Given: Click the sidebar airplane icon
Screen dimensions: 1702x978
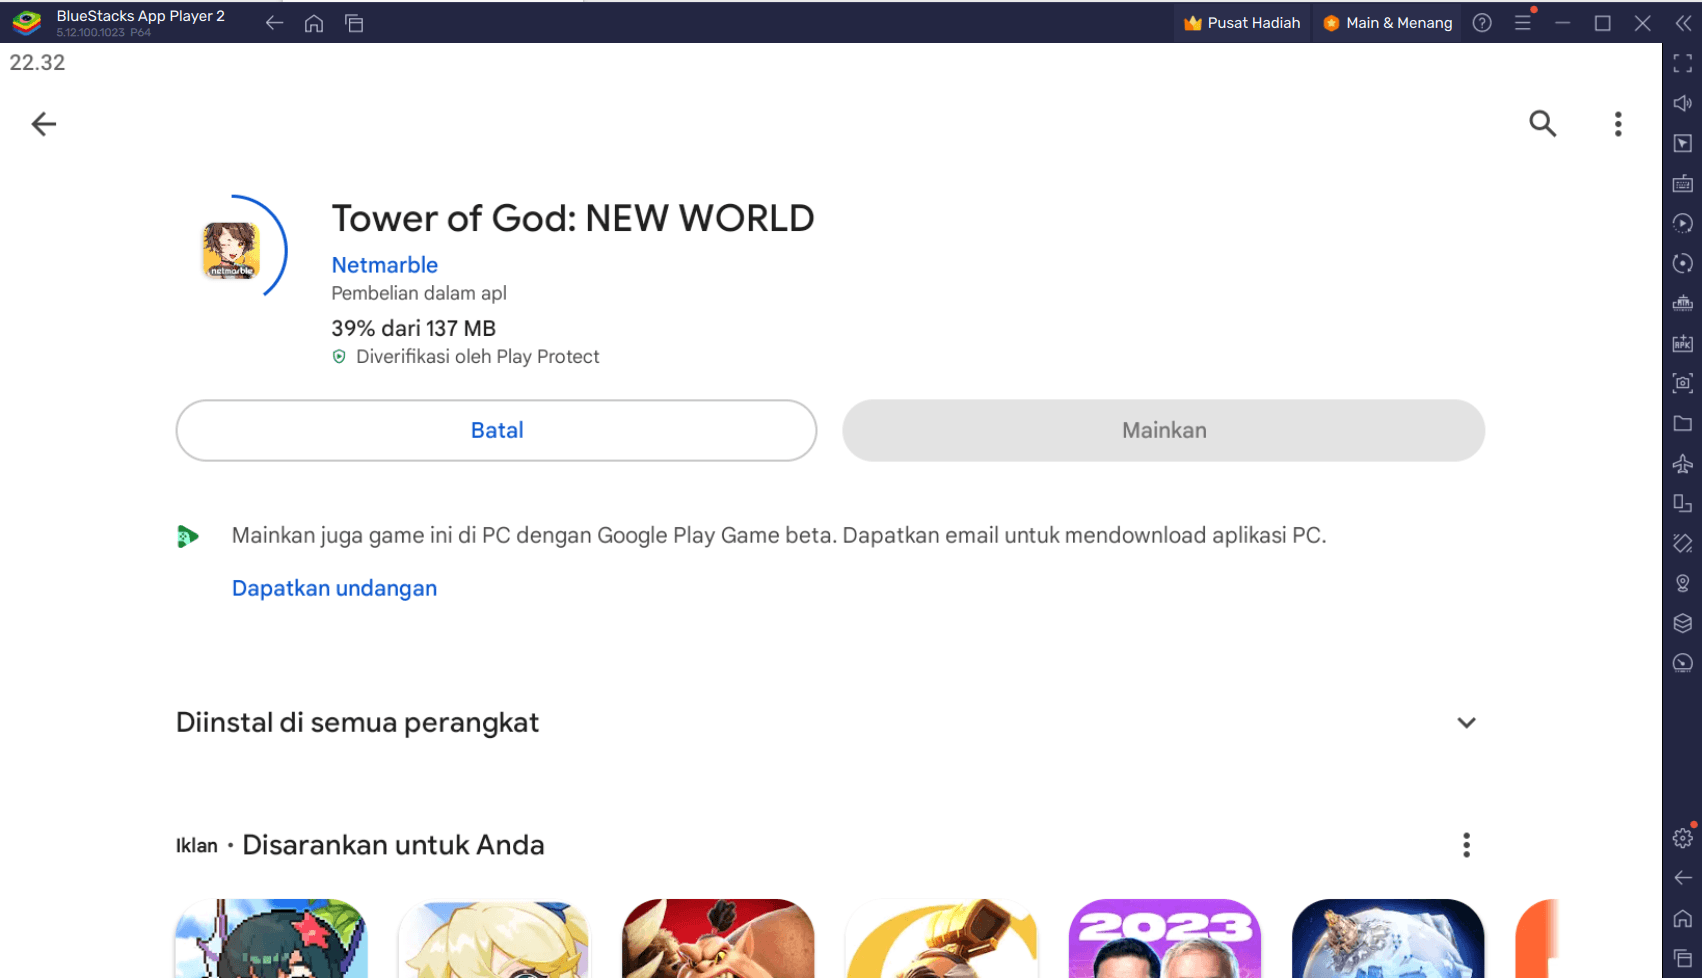Looking at the screenshot, I should click(x=1683, y=463).
